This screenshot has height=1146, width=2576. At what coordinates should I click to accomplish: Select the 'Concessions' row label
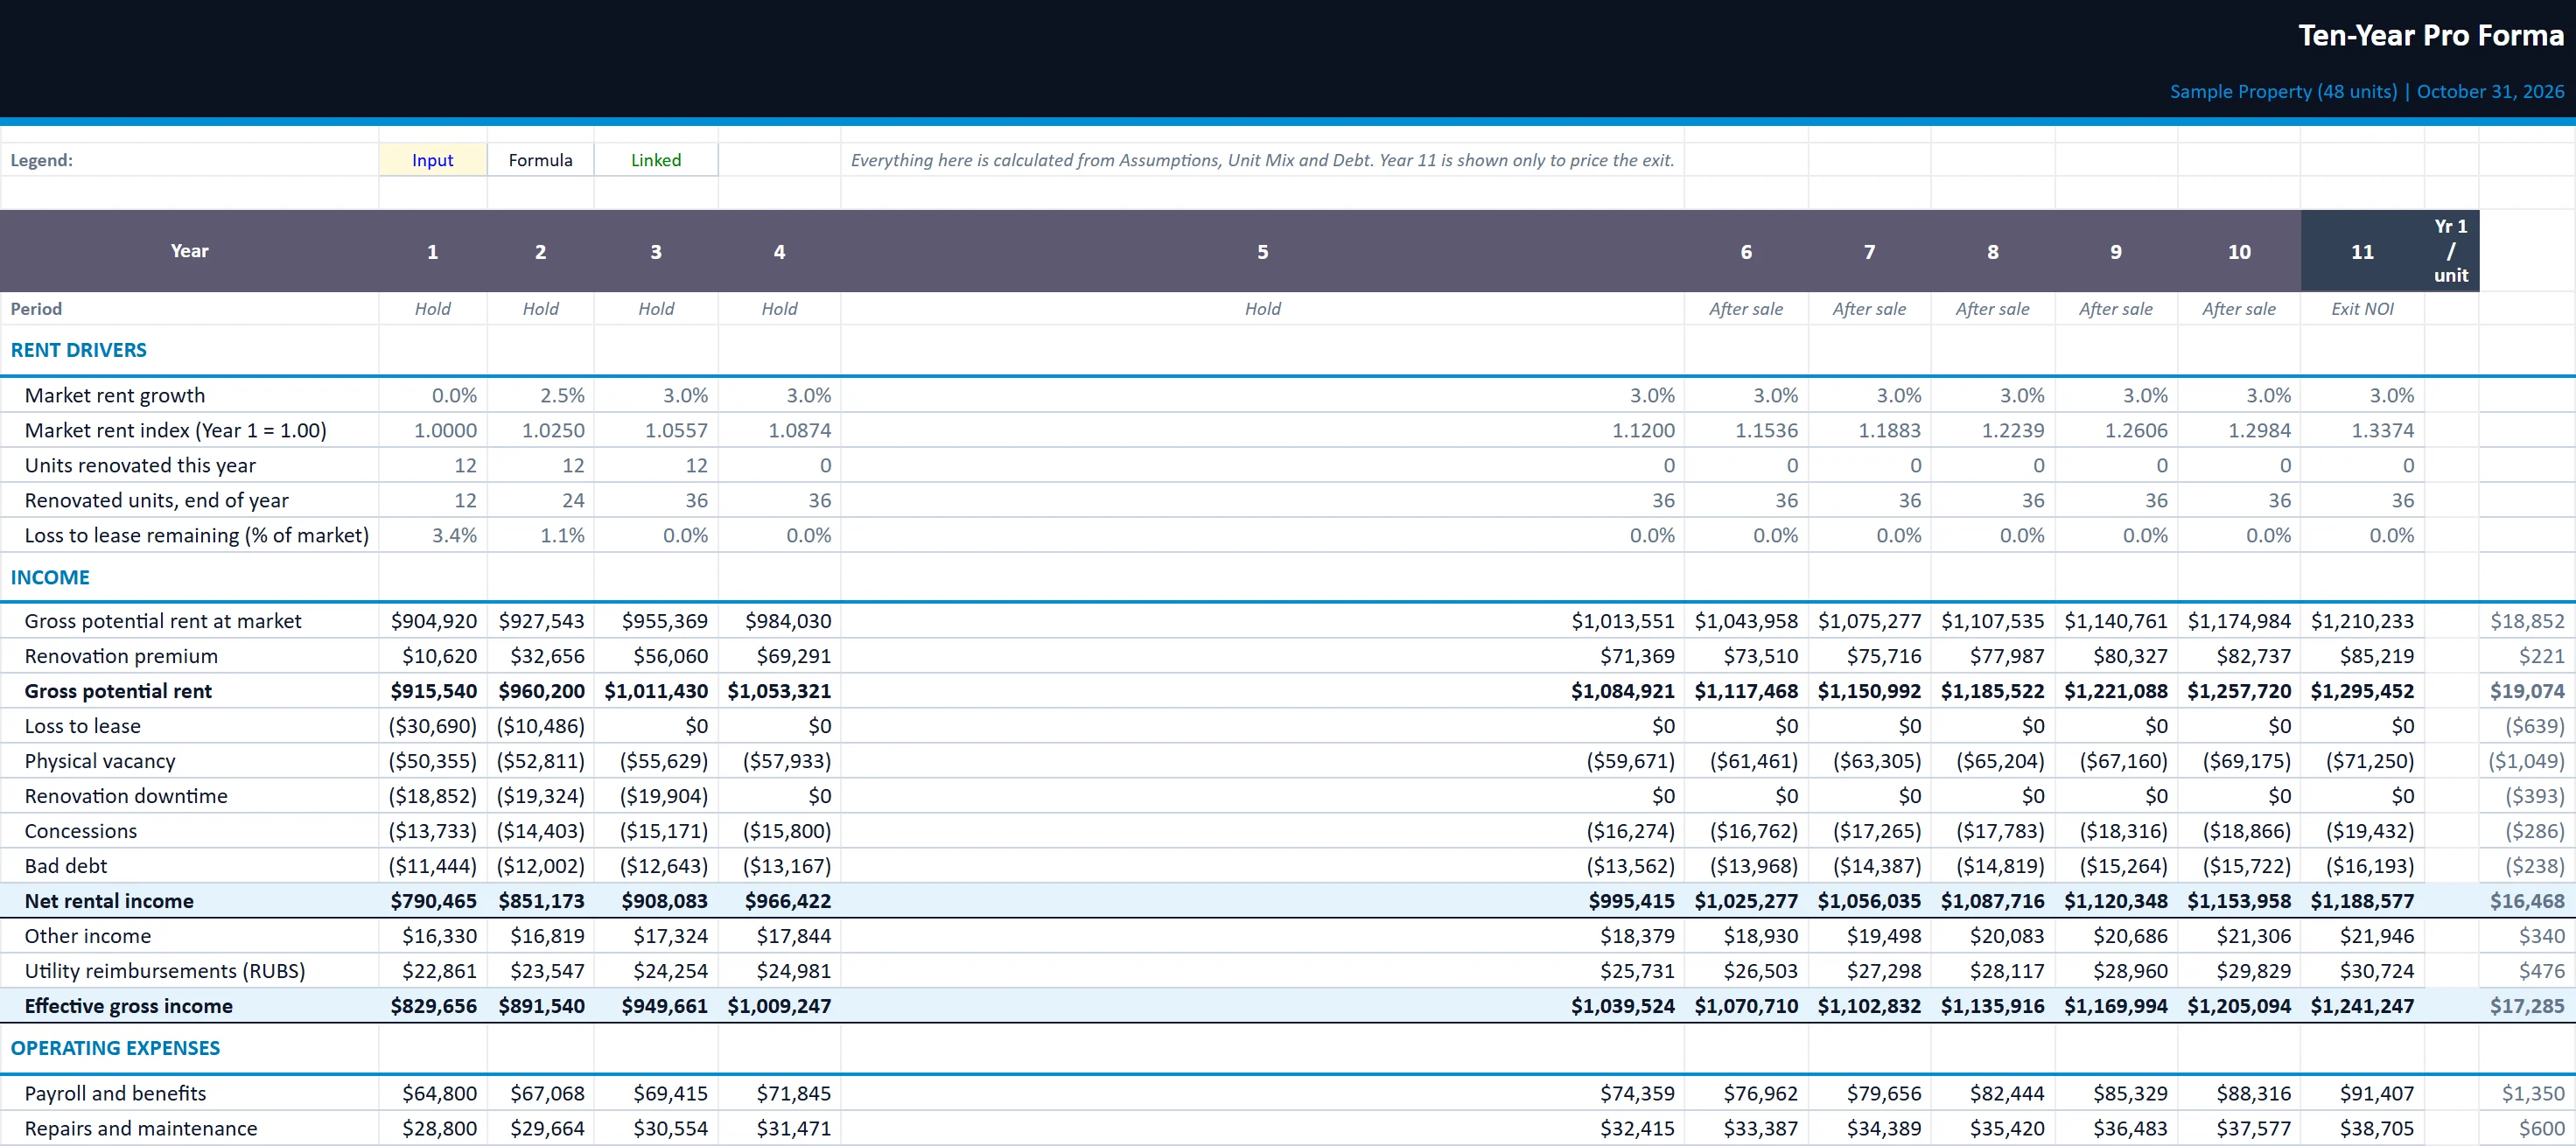coord(81,831)
